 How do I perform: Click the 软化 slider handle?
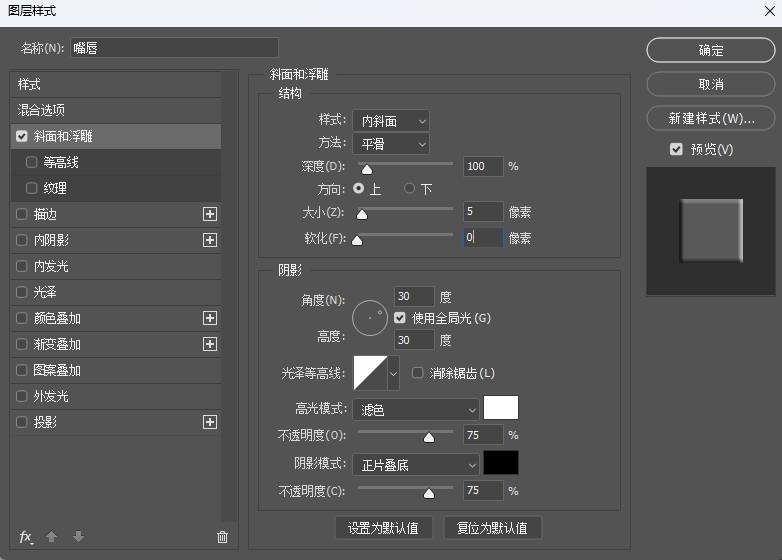point(357,241)
